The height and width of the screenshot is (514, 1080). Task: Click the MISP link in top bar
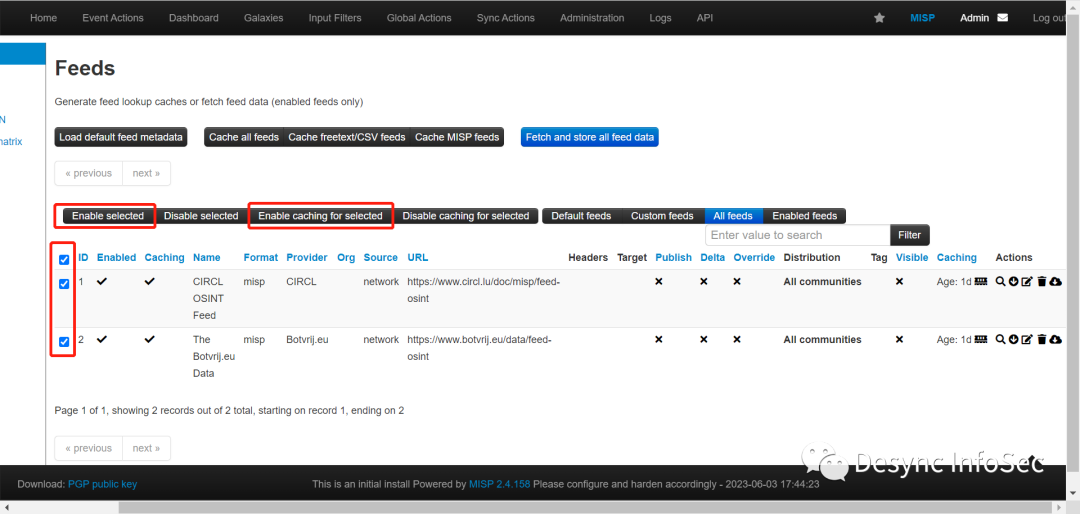(x=922, y=18)
